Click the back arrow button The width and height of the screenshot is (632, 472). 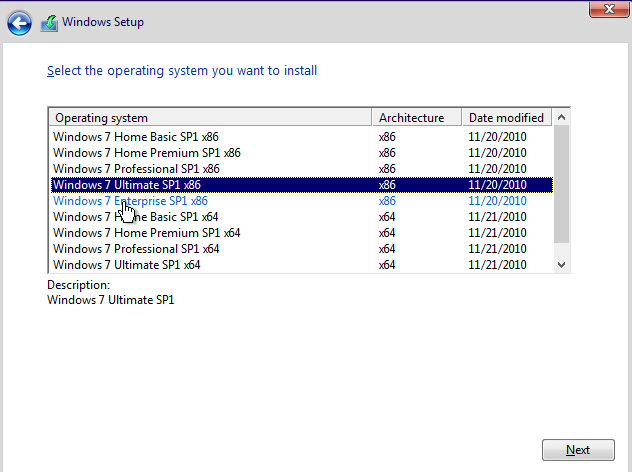tap(19, 21)
